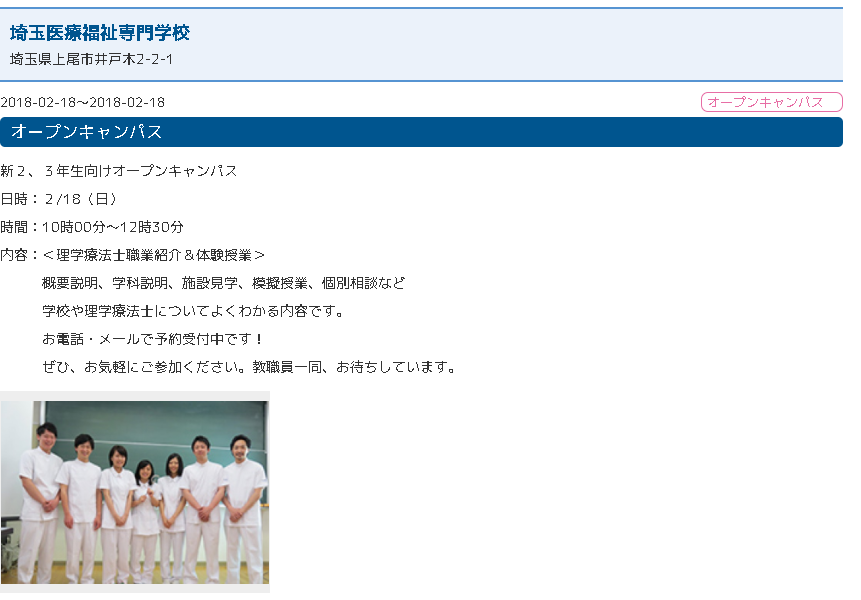Open the staff group photo thumbnail

pyautogui.click(x=134, y=492)
